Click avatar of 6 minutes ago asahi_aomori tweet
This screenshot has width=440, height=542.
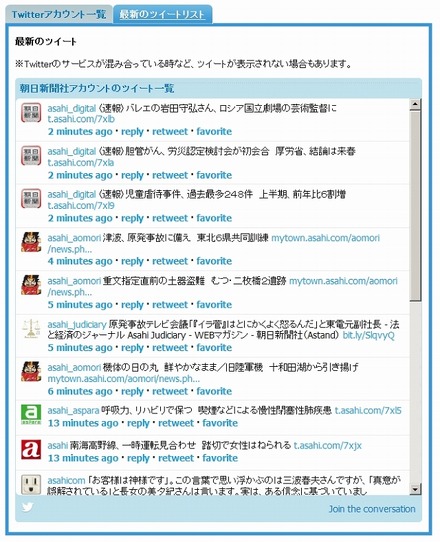tap(31, 371)
